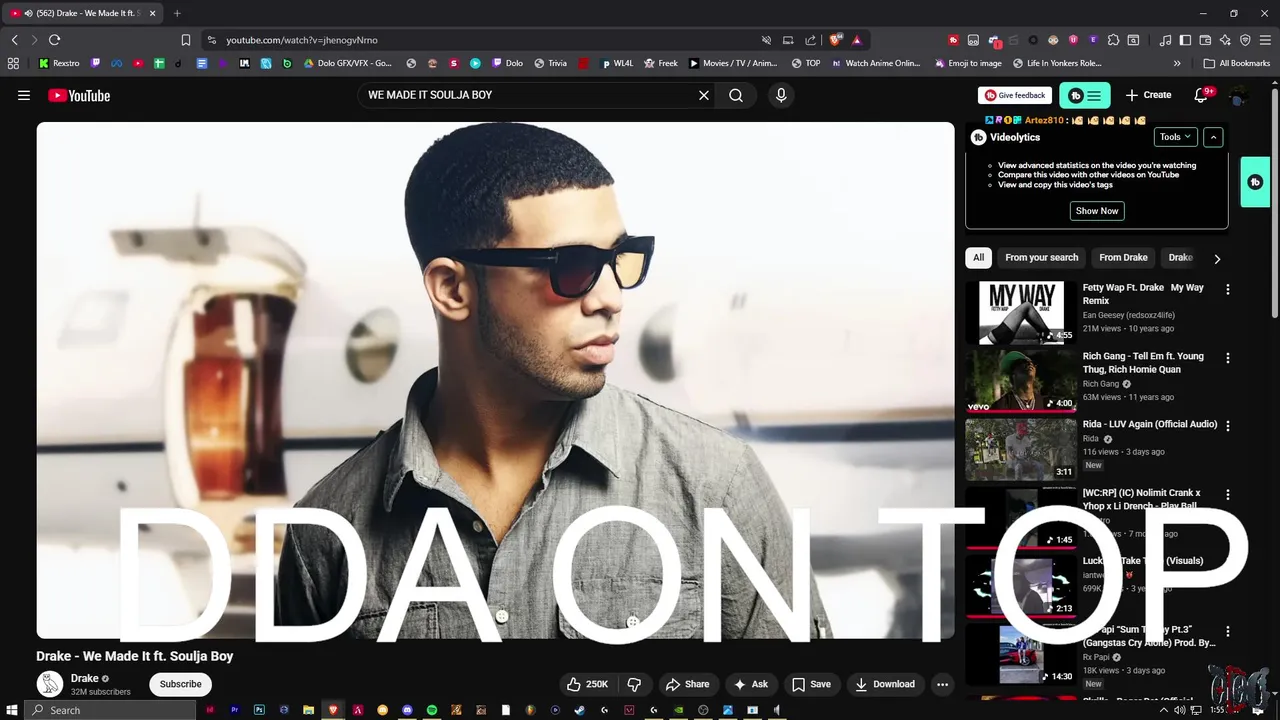The width and height of the screenshot is (1280, 720).
Task: Download the video
Action: (x=885, y=684)
